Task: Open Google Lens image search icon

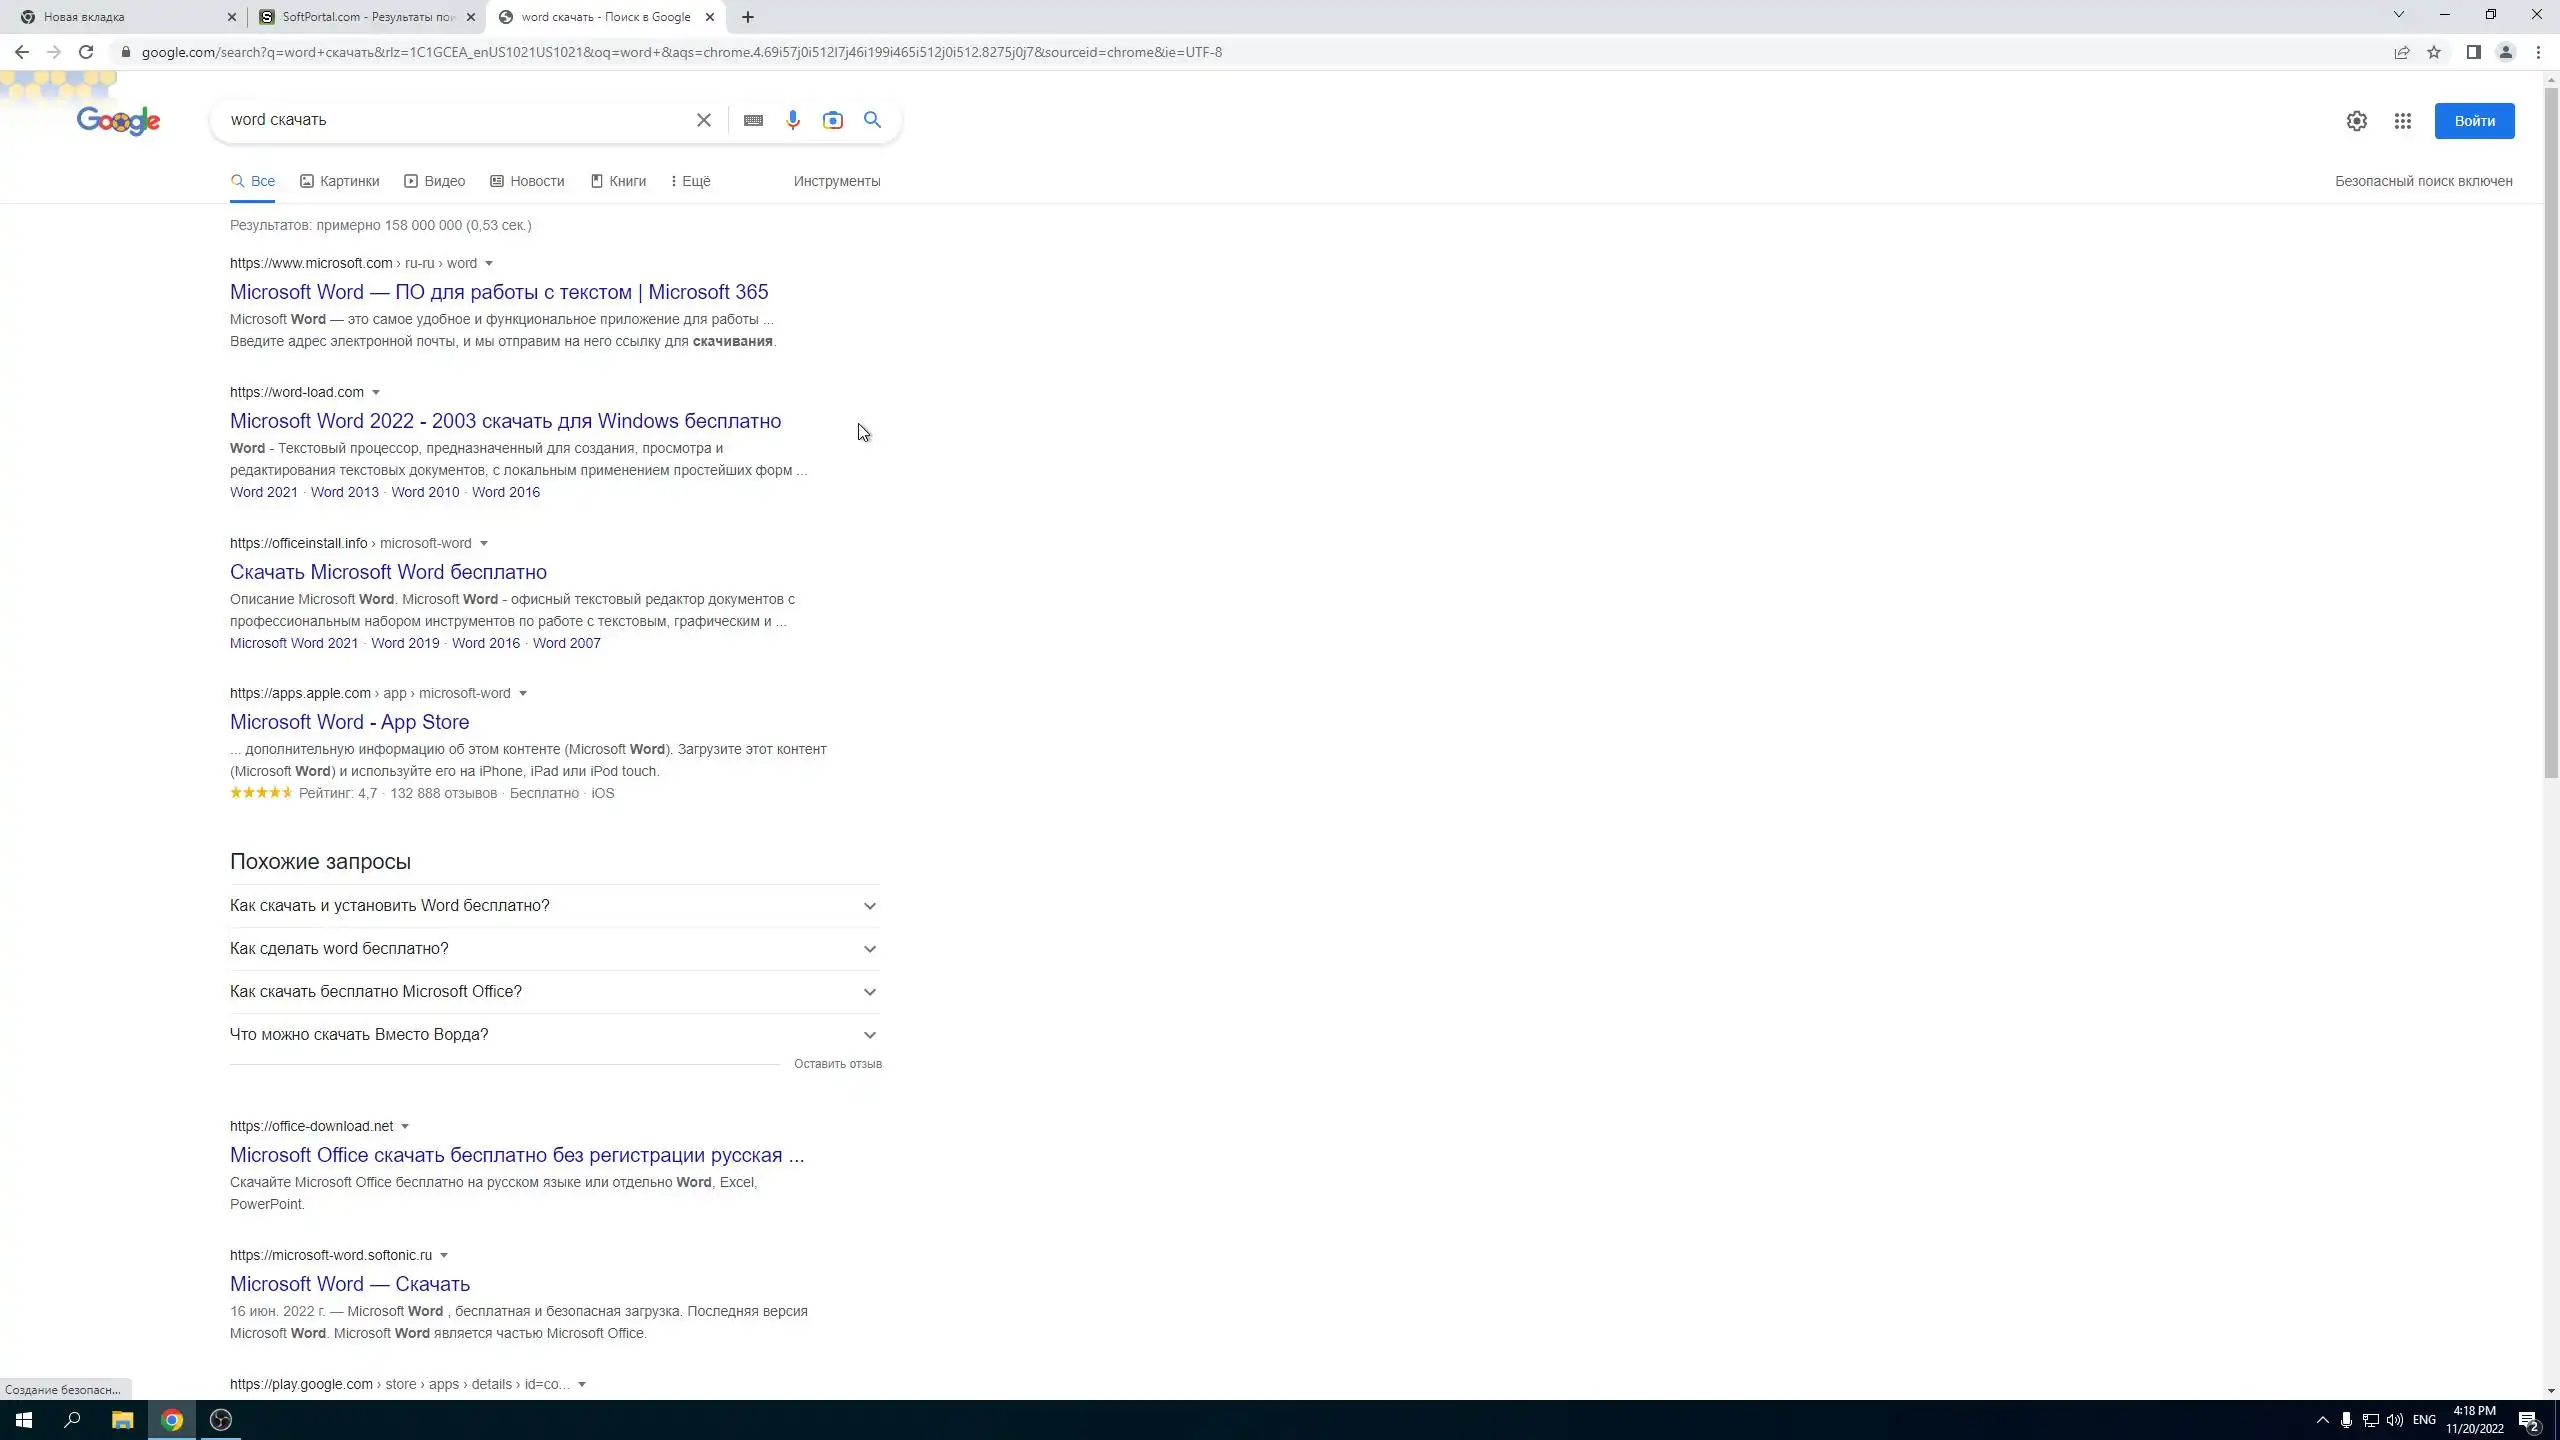Action: point(832,120)
